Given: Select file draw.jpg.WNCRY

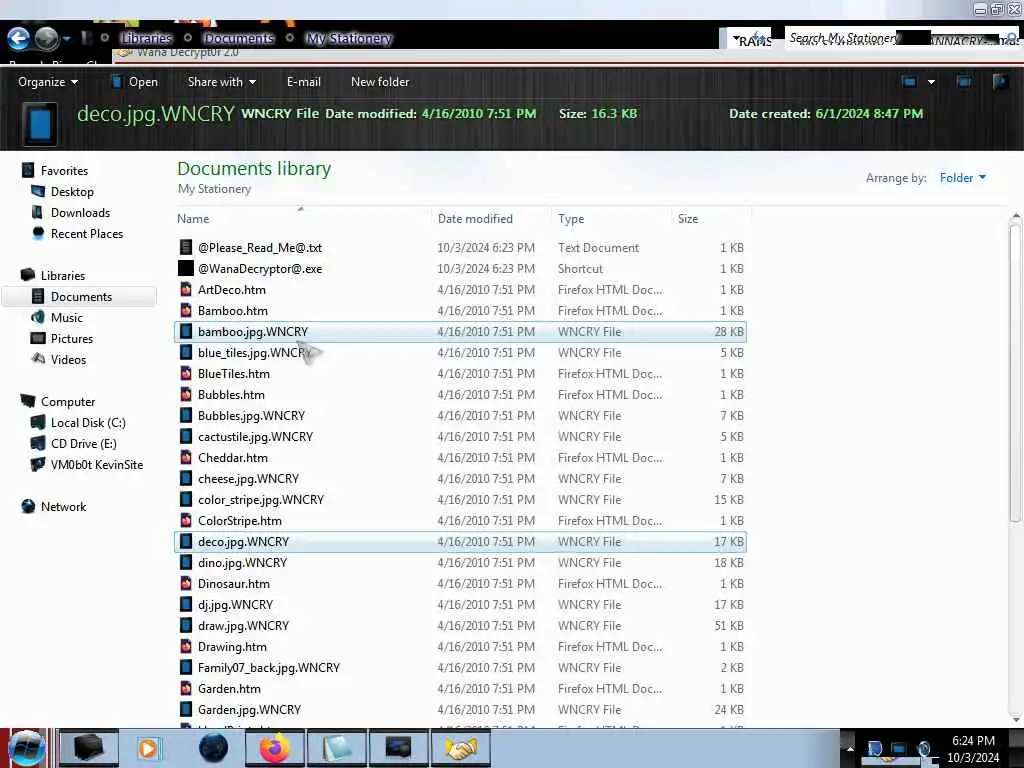Looking at the screenshot, I should pos(460,626).
